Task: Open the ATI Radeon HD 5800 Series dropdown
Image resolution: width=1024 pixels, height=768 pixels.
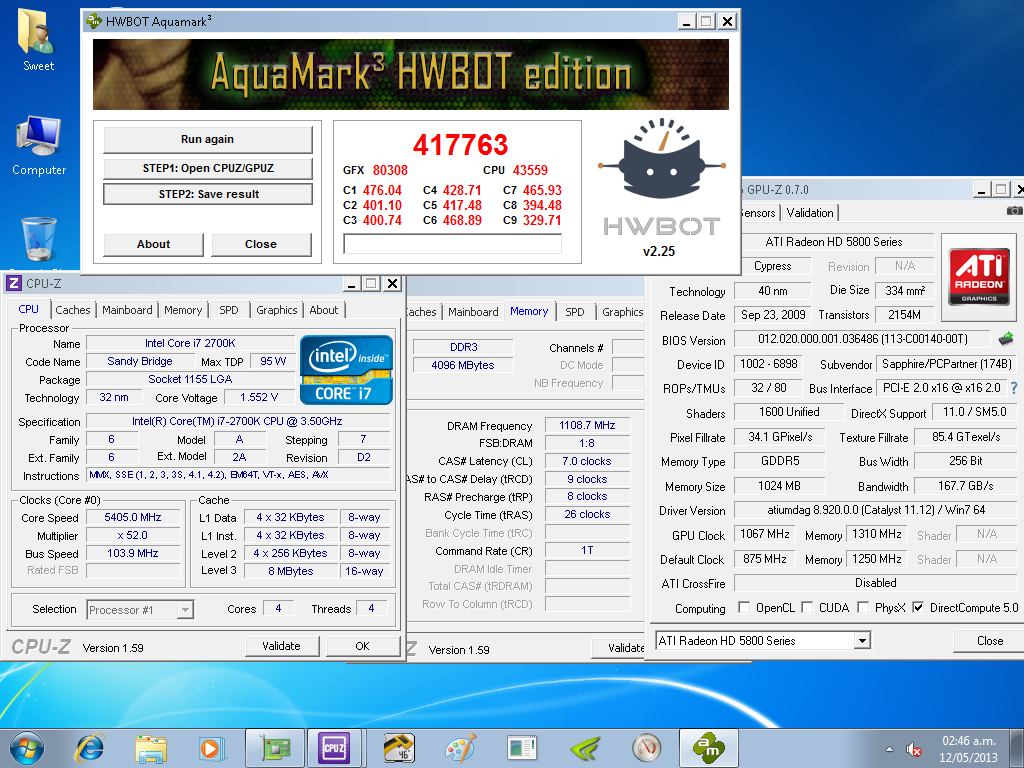Action: 763,641
